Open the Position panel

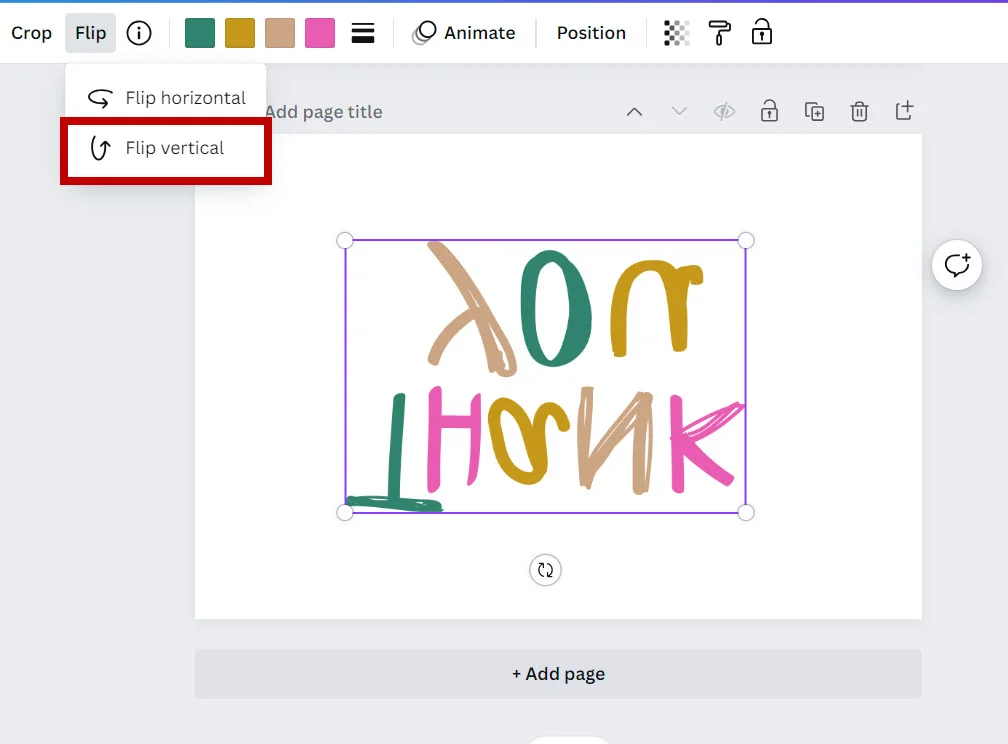(591, 32)
